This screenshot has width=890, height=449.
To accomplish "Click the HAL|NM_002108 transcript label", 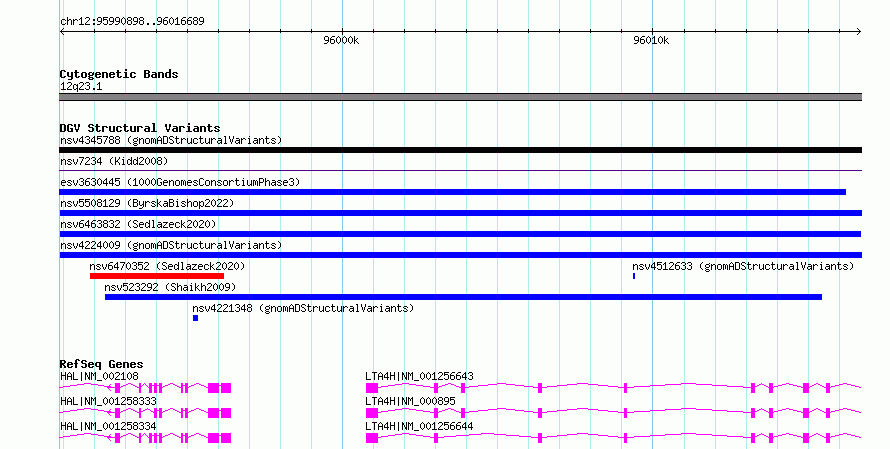I will [99, 376].
